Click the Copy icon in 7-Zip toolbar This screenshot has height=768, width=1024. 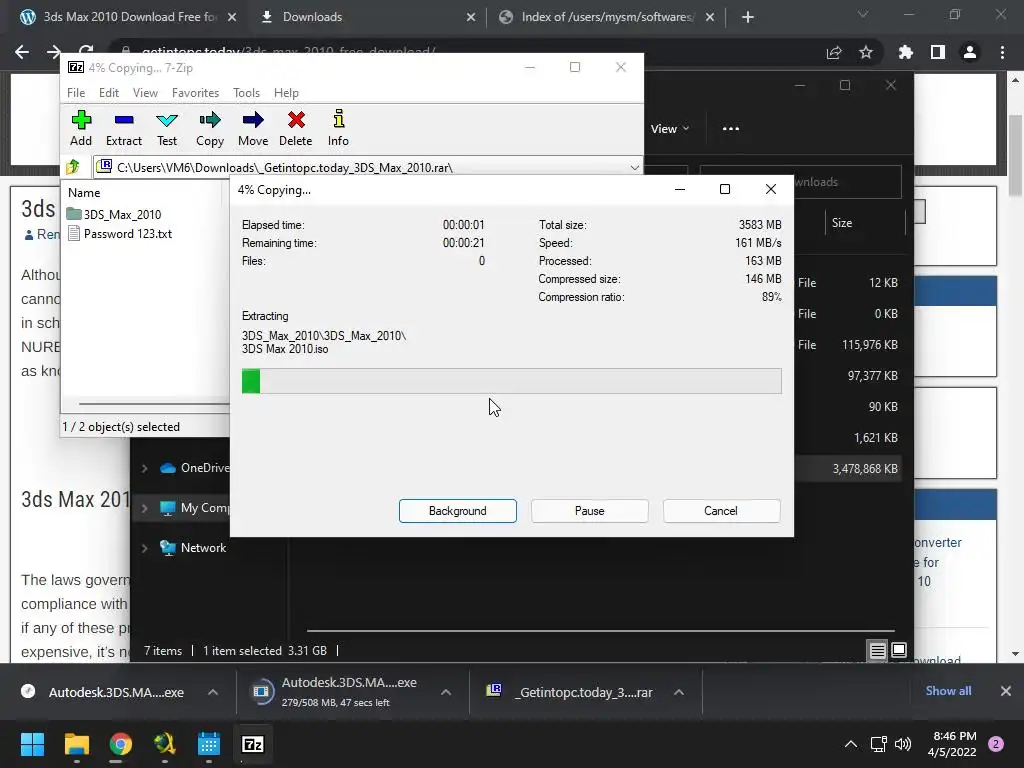click(210, 128)
